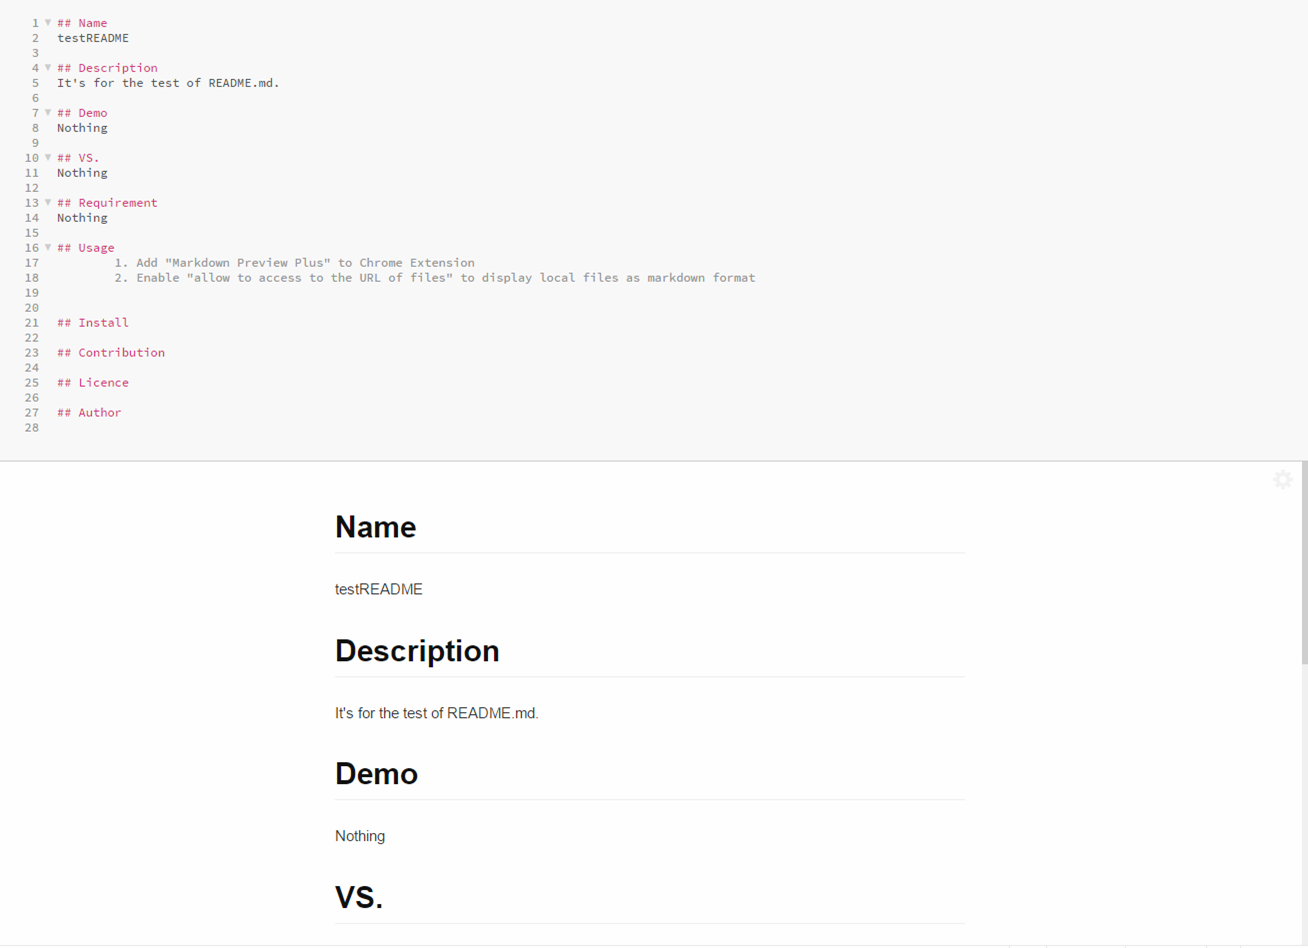Collapse the Requirement section fold arrow
Viewport: 1308px width, 948px height.
tap(47, 202)
